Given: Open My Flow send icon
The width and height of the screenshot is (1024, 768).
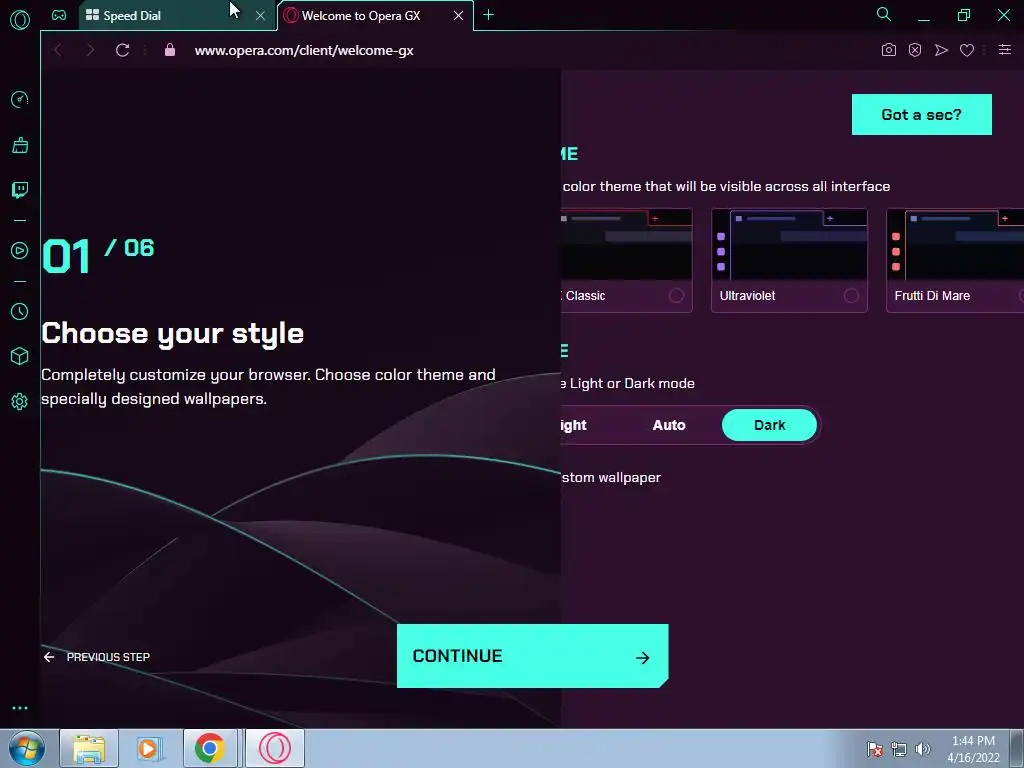Looking at the screenshot, I should coord(941,50).
